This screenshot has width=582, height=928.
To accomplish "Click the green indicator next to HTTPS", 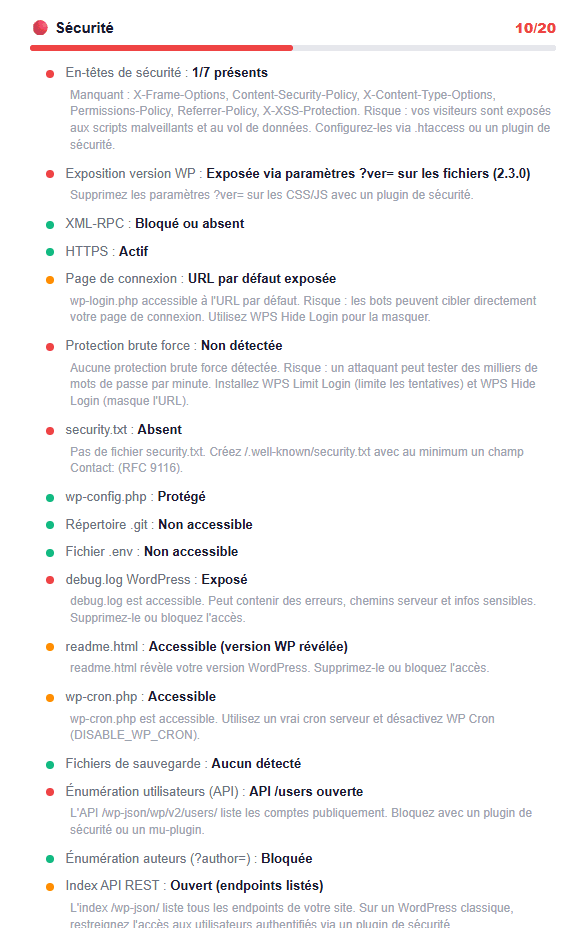I will click(52, 251).
